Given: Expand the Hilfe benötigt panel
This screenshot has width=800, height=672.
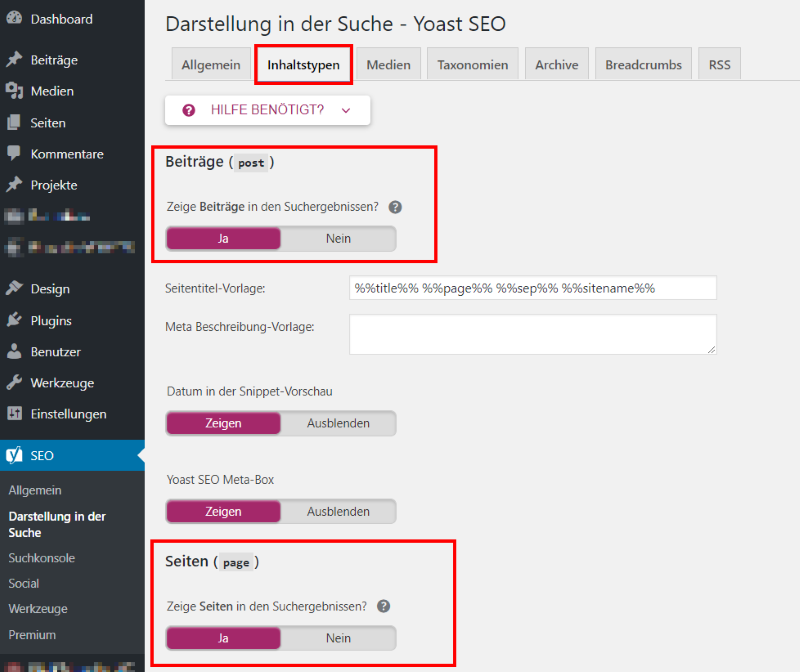Looking at the screenshot, I should [x=267, y=110].
